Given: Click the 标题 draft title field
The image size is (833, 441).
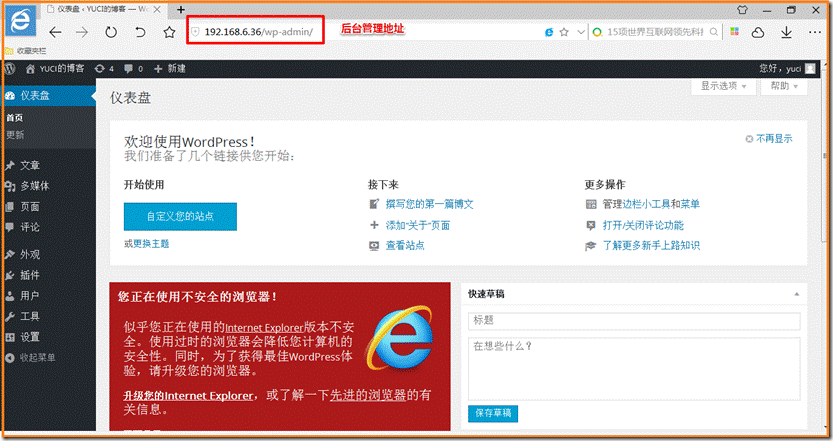Looking at the screenshot, I should [x=634, y=321].
